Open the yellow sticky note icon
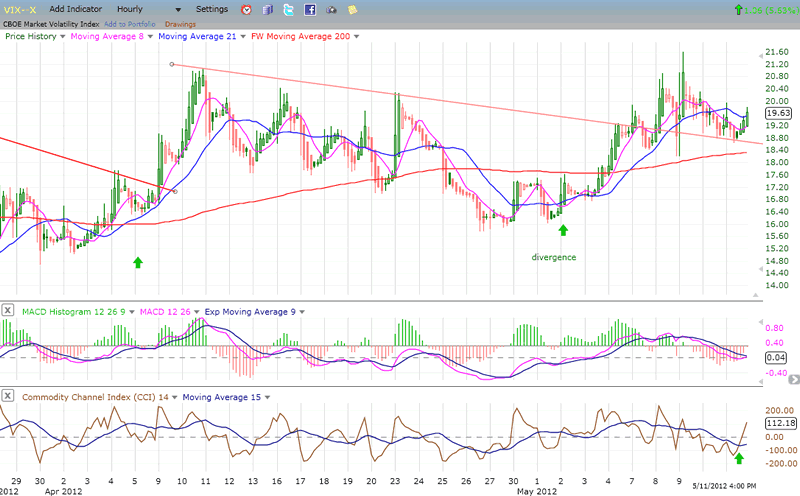This screenshot has width=800, height=496. [x=352, y=9]
